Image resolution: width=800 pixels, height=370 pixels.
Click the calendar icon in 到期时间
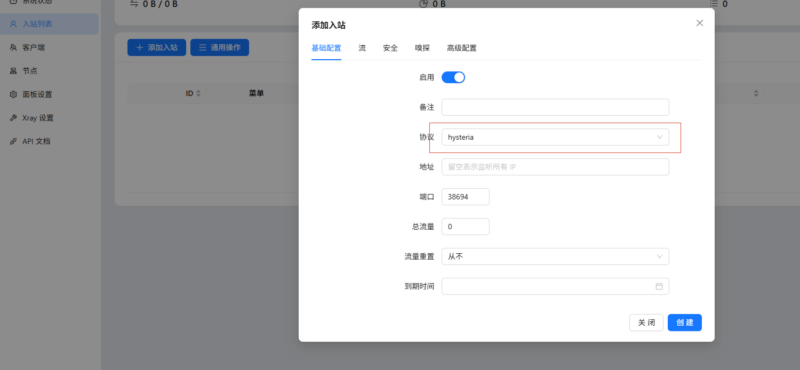point(659,286)
